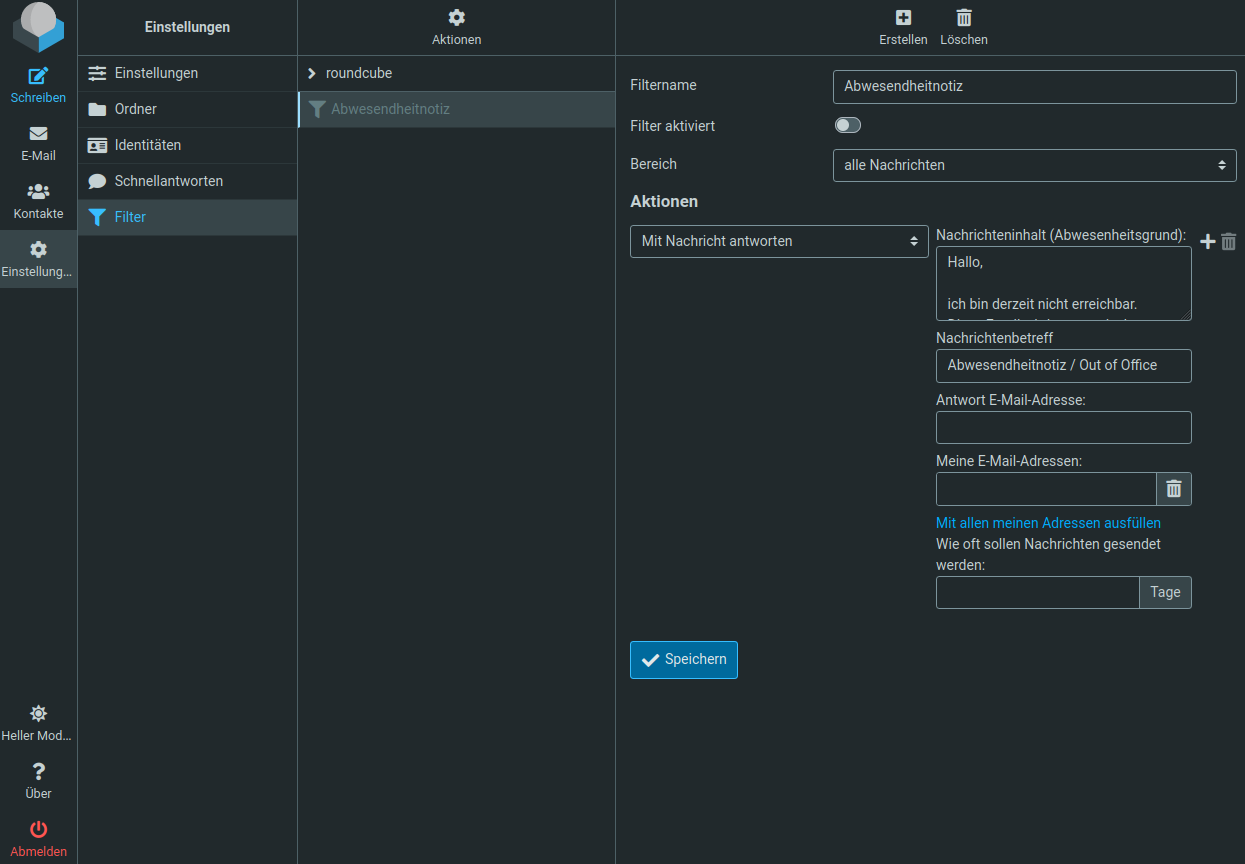Open the 'Mit Nachricht antworten' action dropdown
Viewport: 1245px width, 864px height.
point(779,241)
